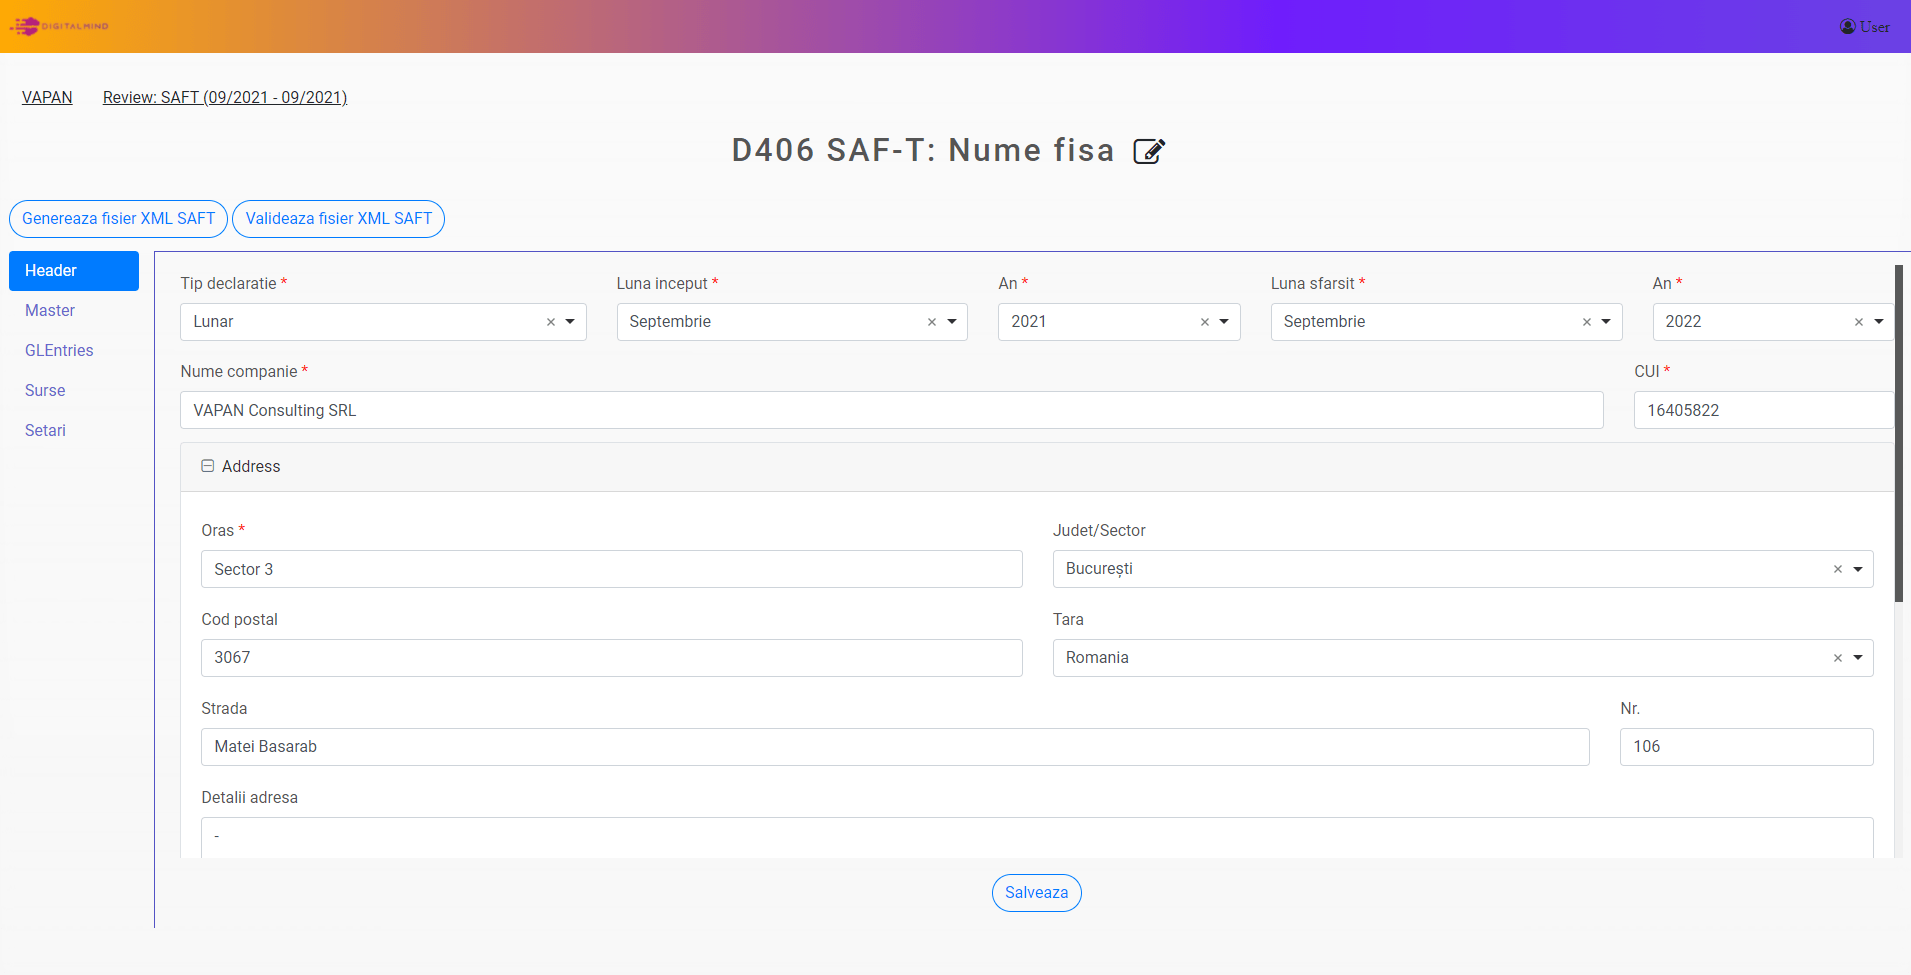This screenshot has width=1911, height=975.
Task: Clear the Tara Romania selection
Action: (1837, 658)
